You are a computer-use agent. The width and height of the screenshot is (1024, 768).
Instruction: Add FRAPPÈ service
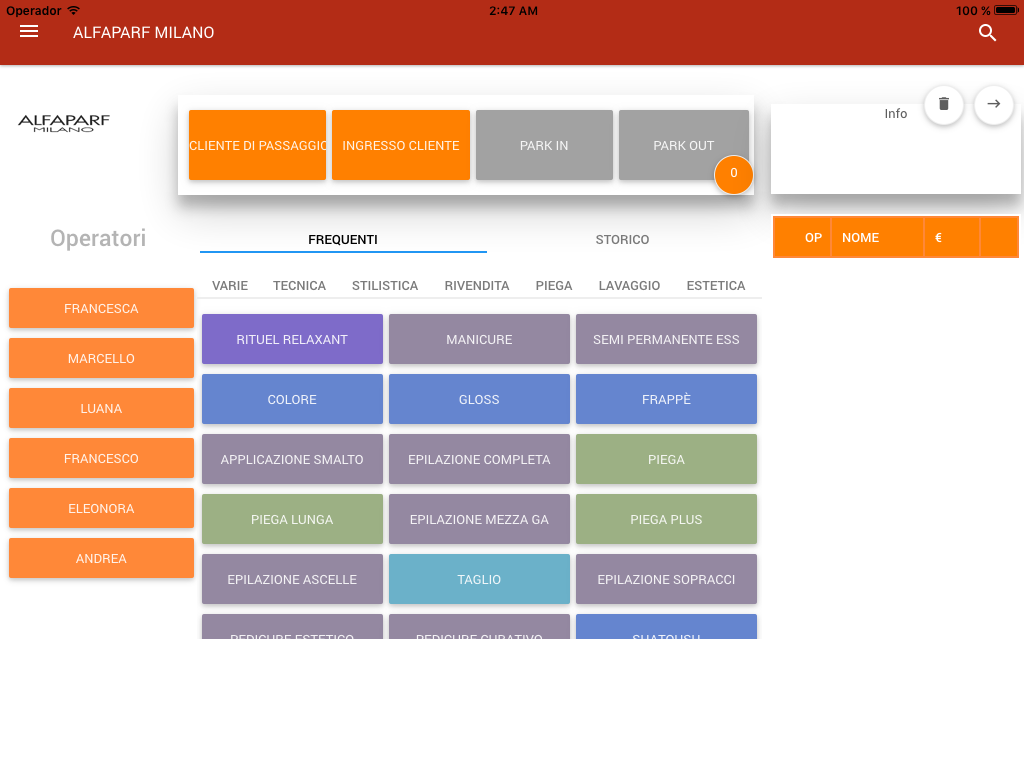point(666,400)
